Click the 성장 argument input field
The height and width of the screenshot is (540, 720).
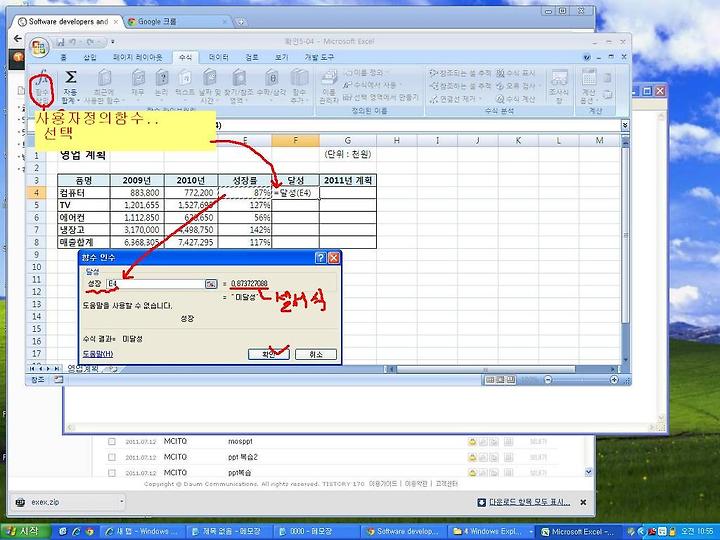(155, 284)
